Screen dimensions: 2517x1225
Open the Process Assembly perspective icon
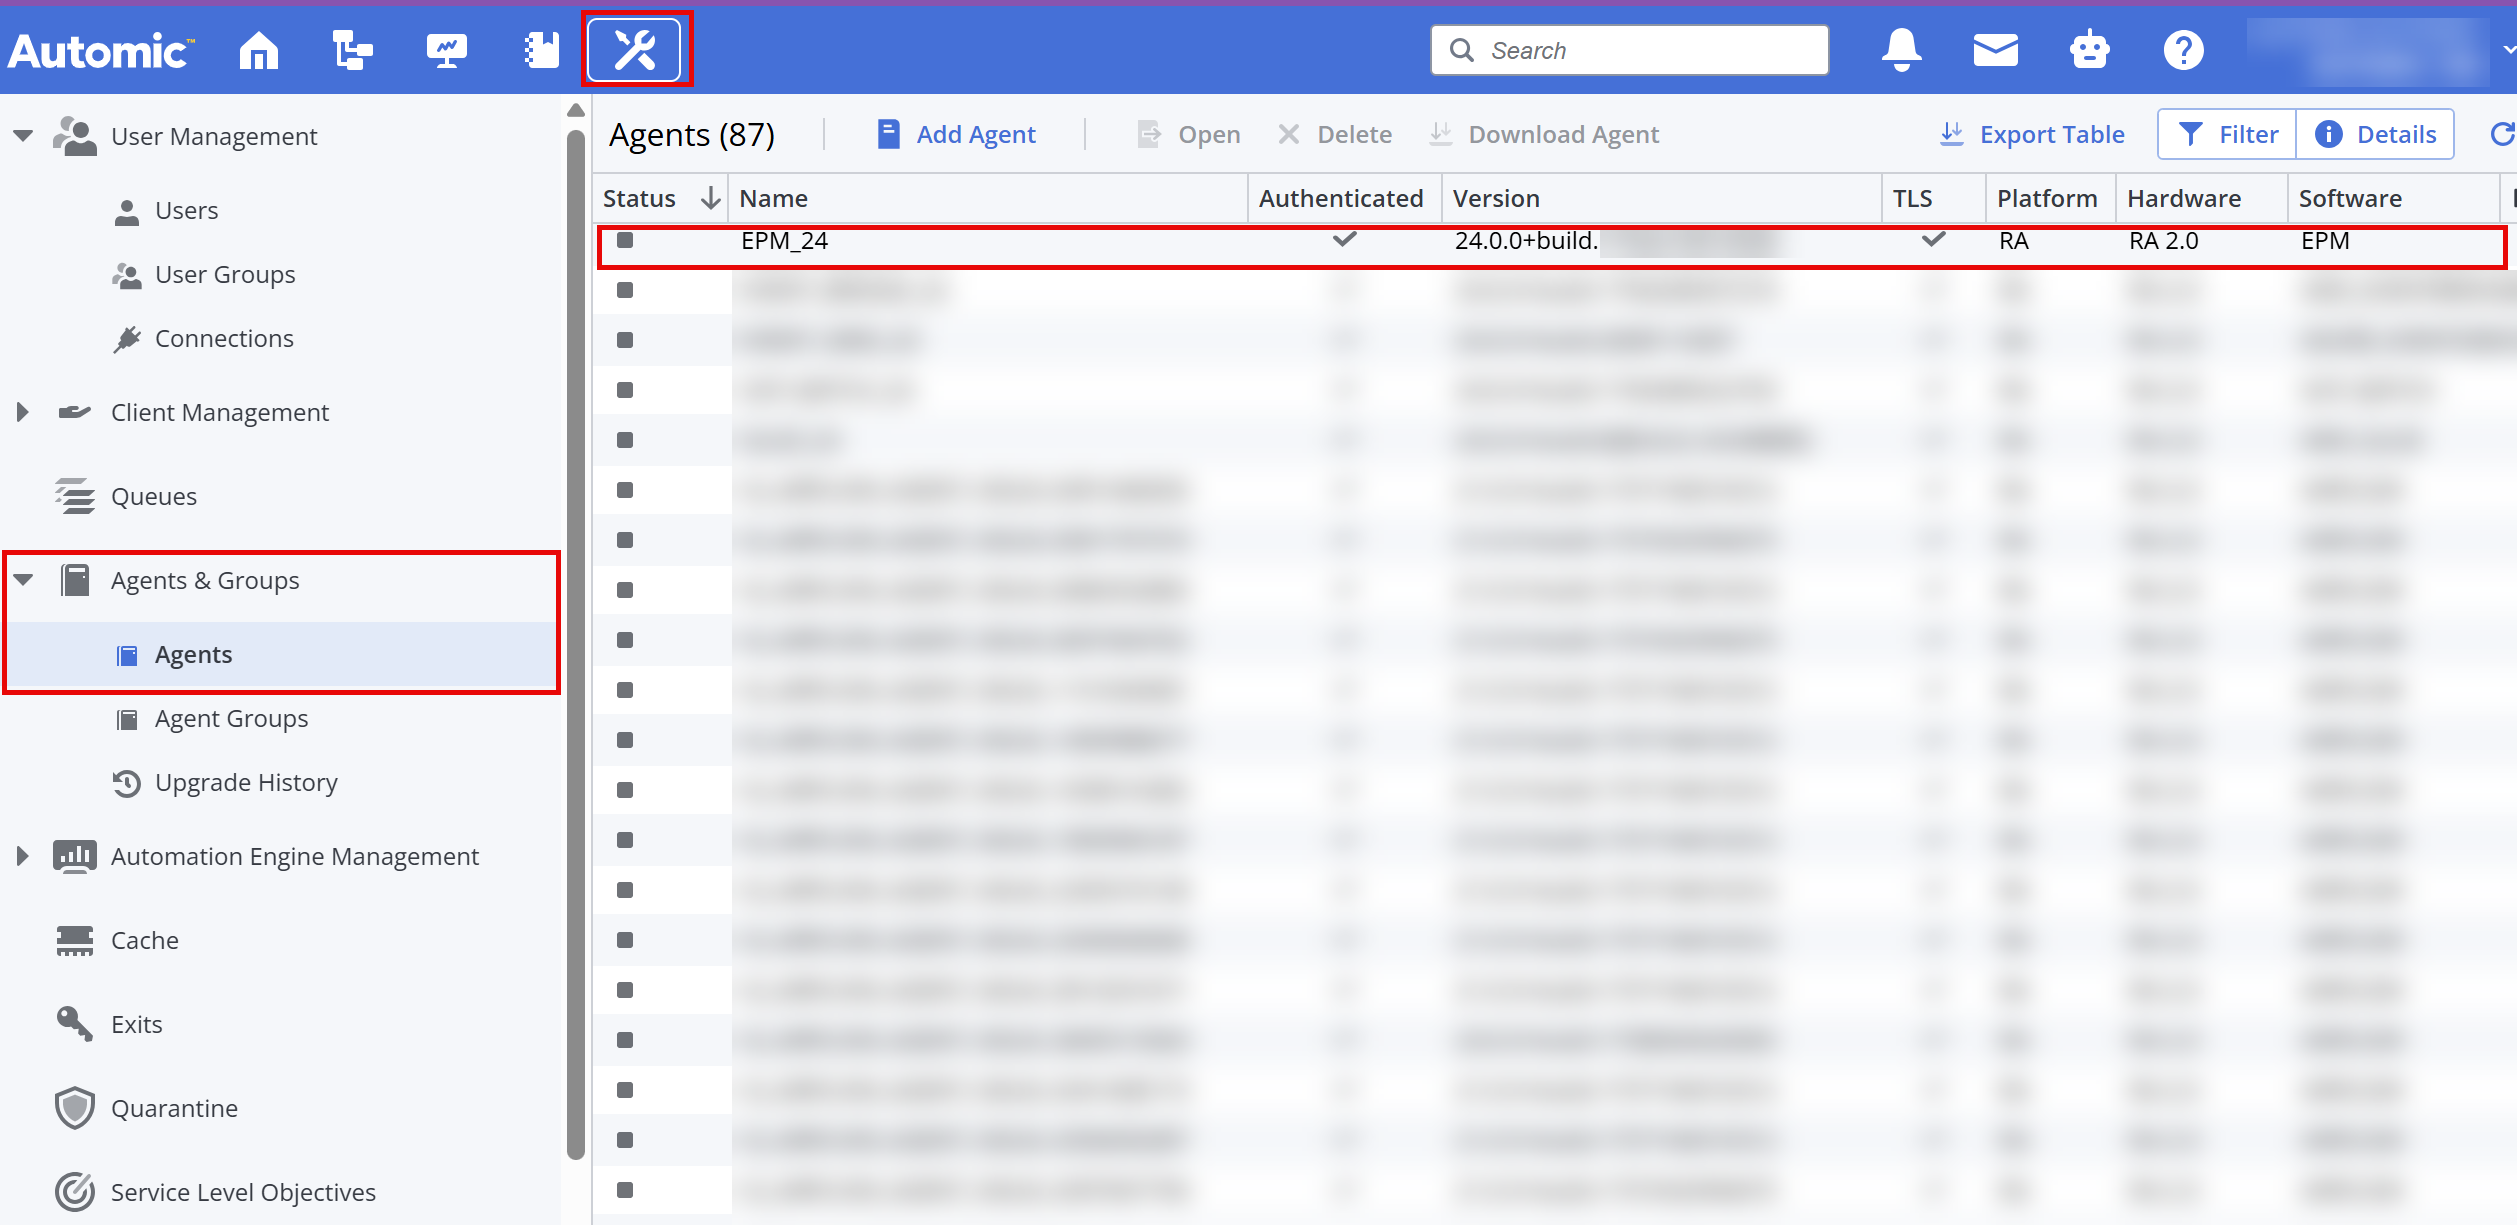(352, 50)
